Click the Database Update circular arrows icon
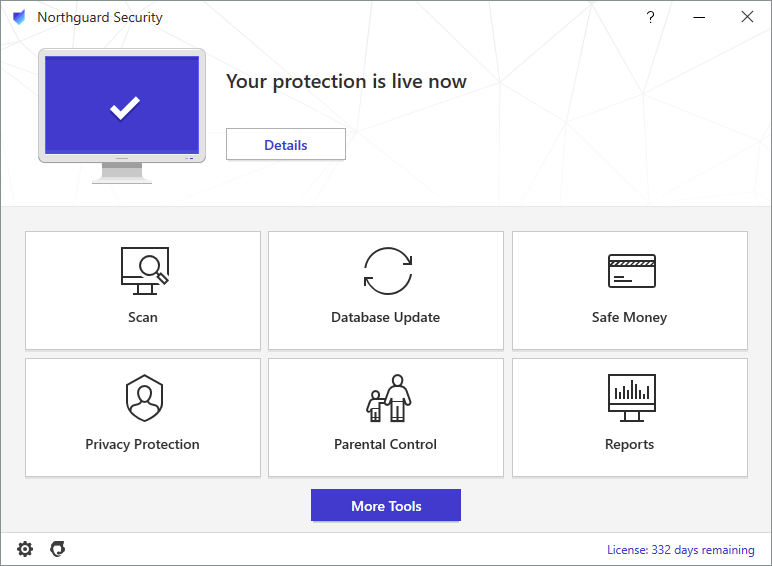Image resolution: width=772 pixels, height=566 pixels. coord(386,271)
